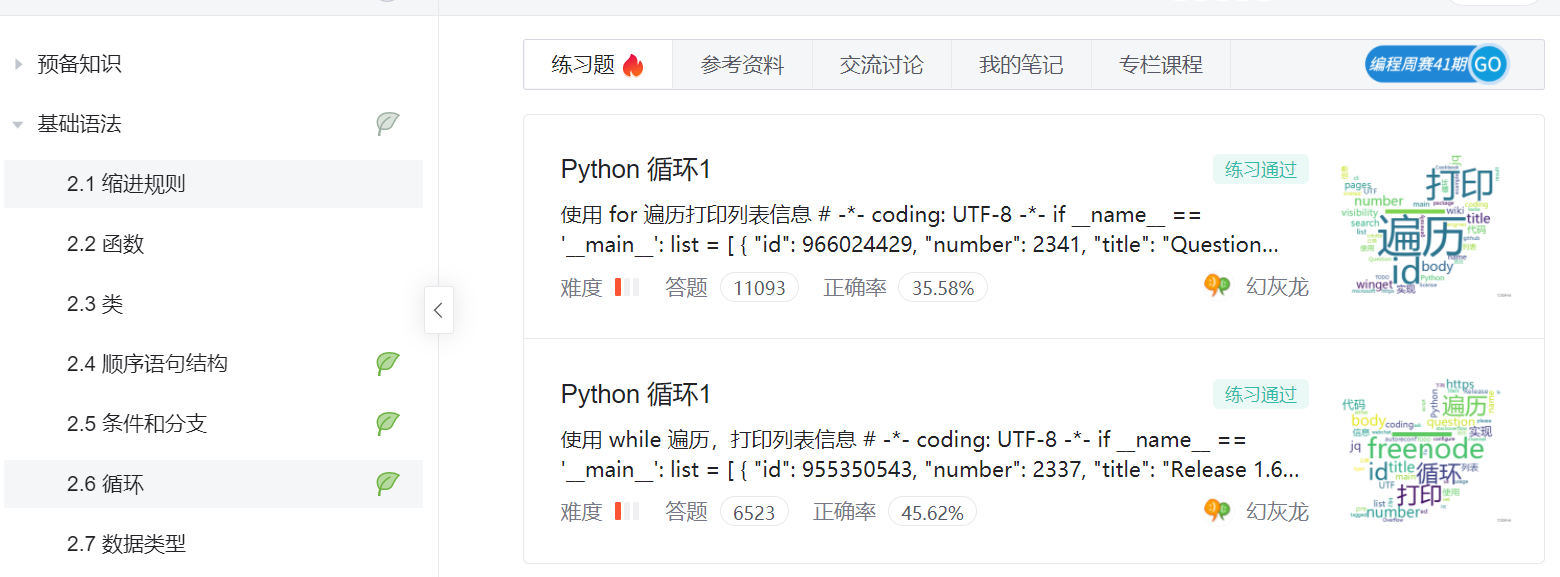Collapse the 基础语法 section arrow
The height and width of the screenshot is (577, 1560).
coord(18,124)
